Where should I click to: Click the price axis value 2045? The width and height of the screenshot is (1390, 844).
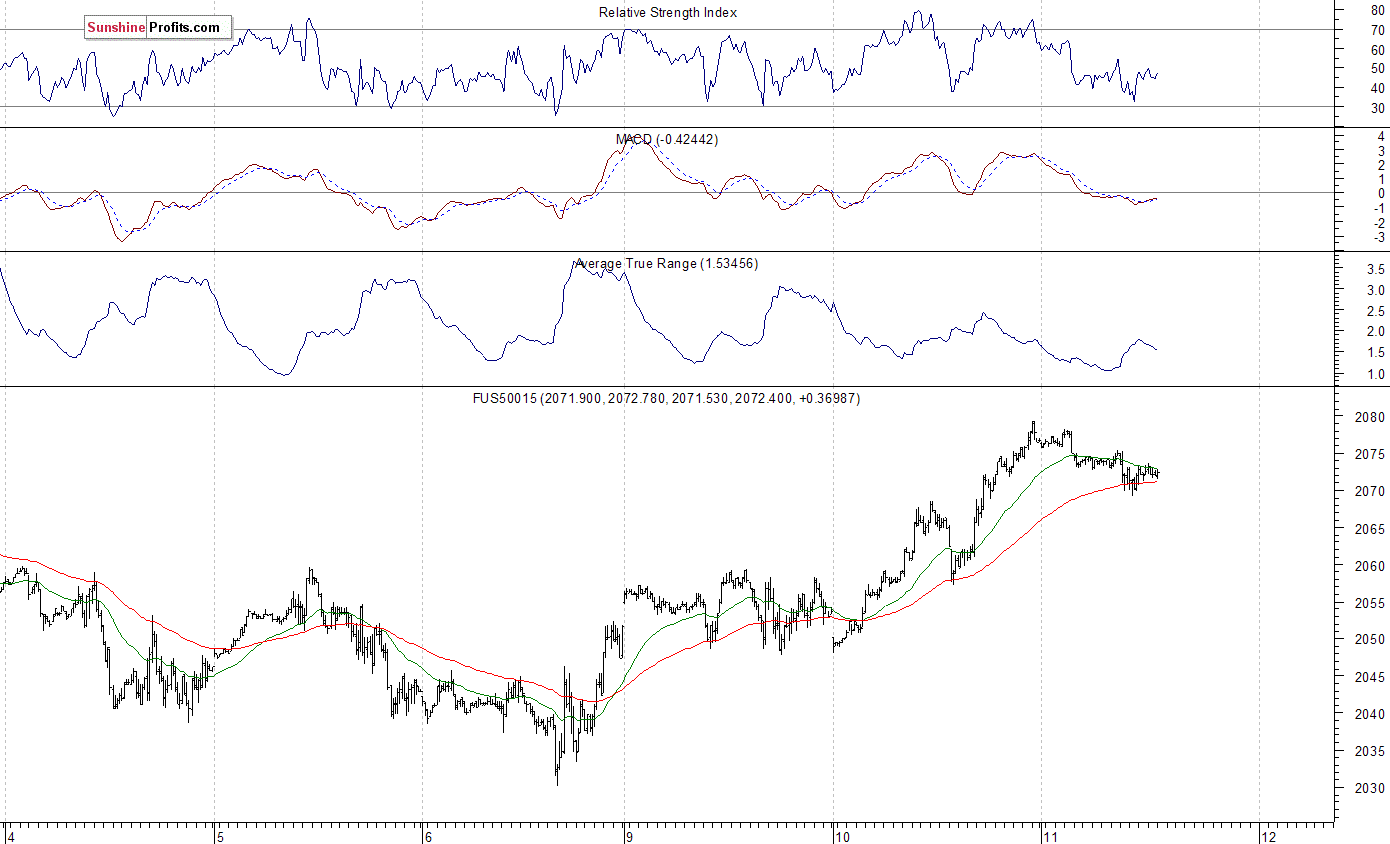pyautogui.click(x=1371, y=677)
